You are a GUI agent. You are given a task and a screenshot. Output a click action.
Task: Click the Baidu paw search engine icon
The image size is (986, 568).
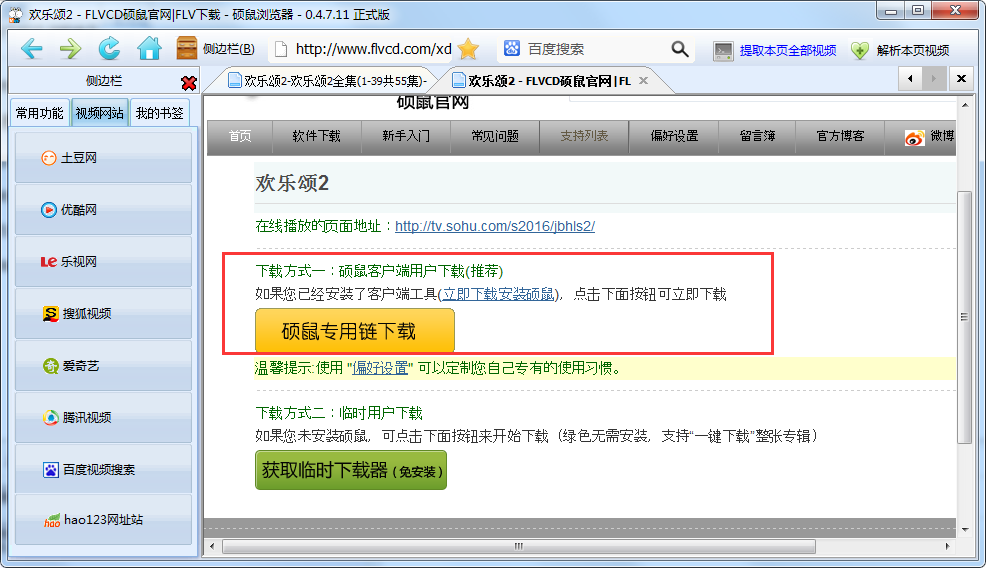[x=512, y=48]
